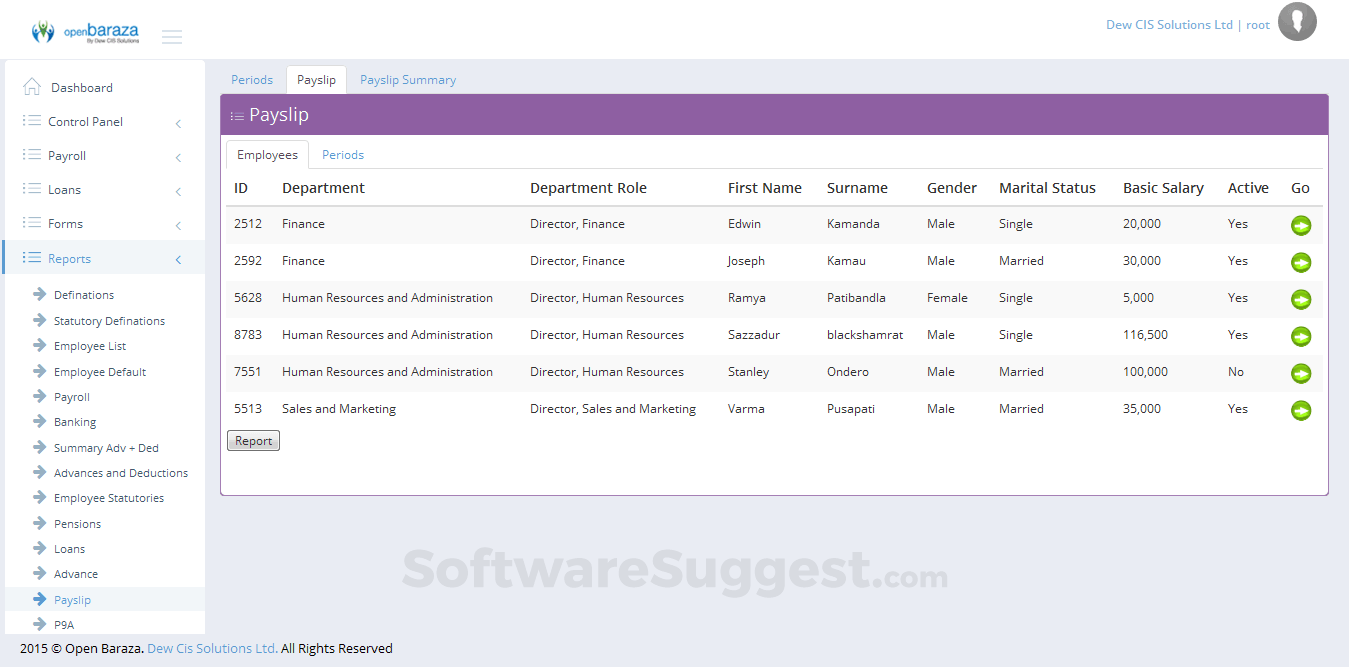Screen dimensions: 1349x667
Task: Click the openBaraza logo
Action: tap(85, 31)
